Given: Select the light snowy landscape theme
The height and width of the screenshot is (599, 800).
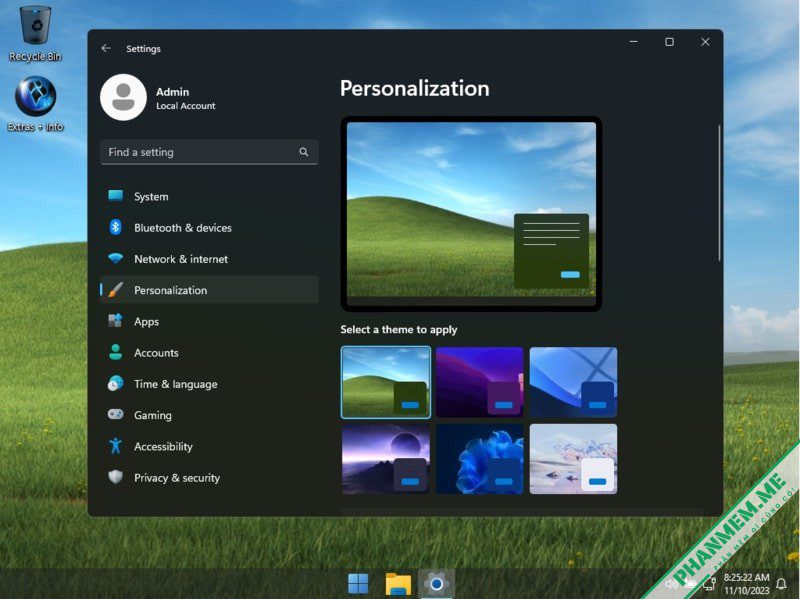Looking at the screenshot, I should [573, 459].
